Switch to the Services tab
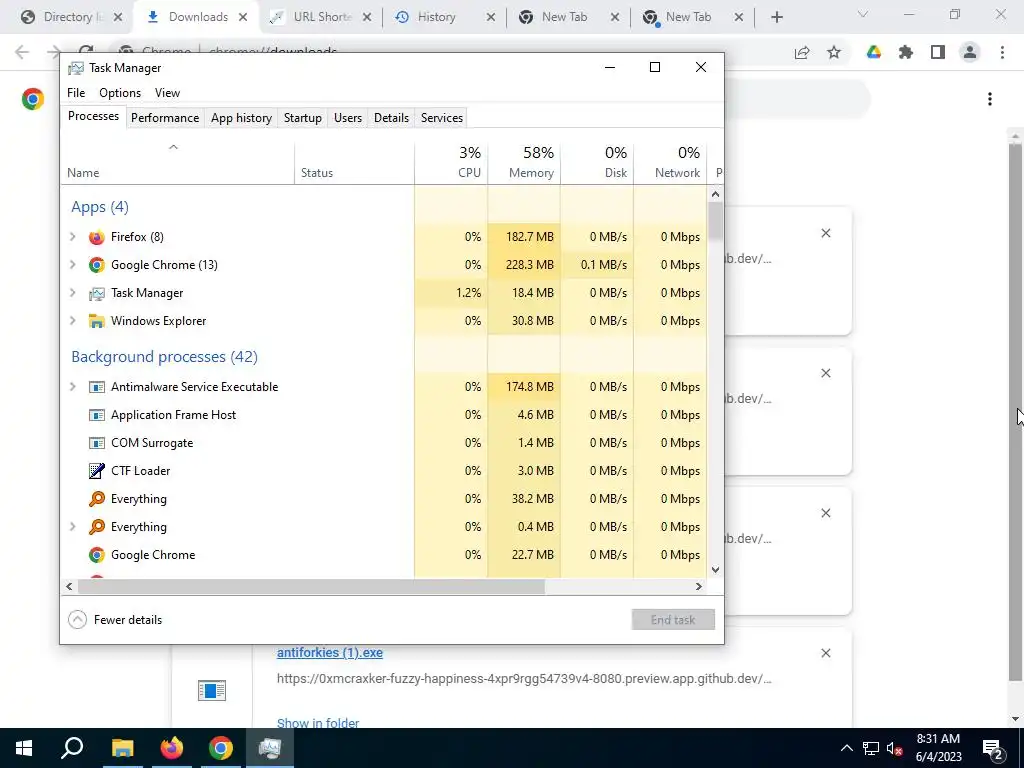This screenshot has height=768, width=1024. coord(441,118)
